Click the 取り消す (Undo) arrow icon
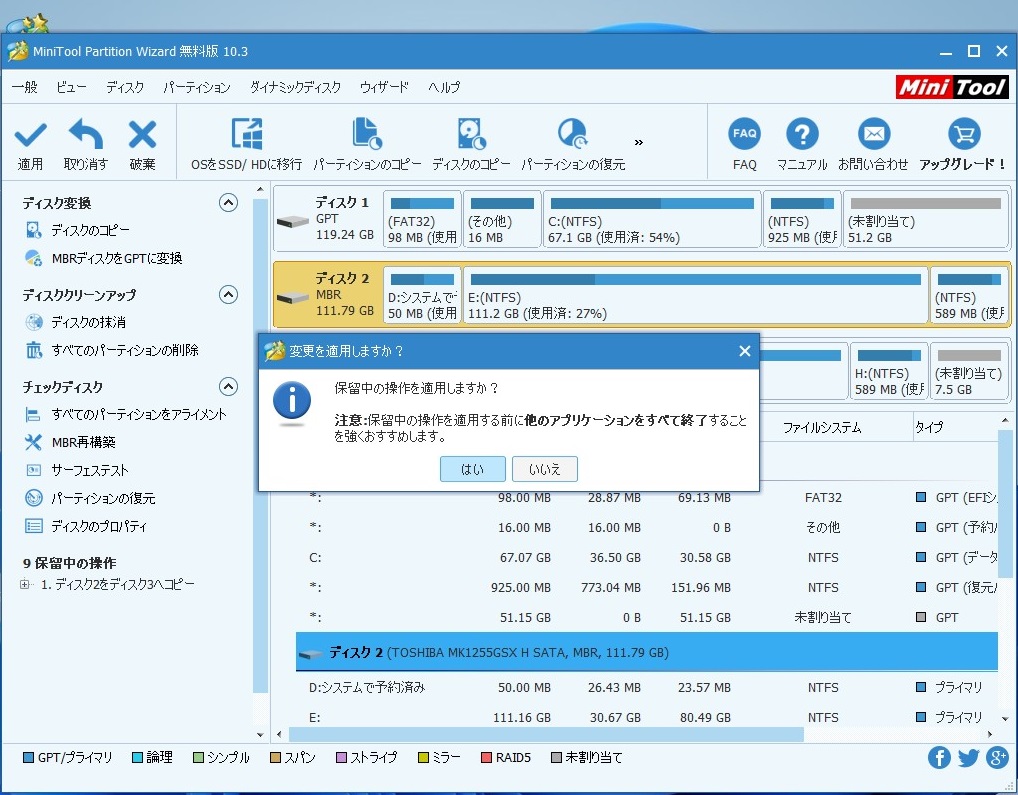This screenshot has width=1018, height=795. (x=86, y=135)
